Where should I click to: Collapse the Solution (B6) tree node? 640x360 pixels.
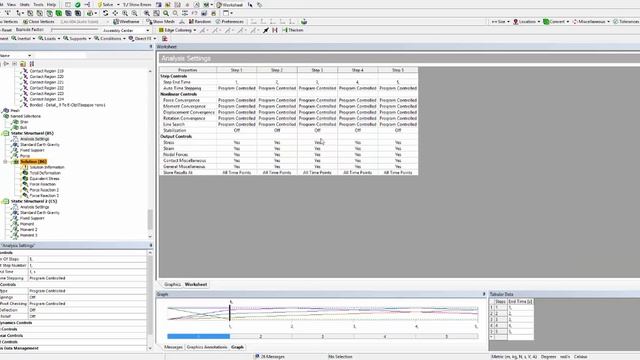pos(5,162)
